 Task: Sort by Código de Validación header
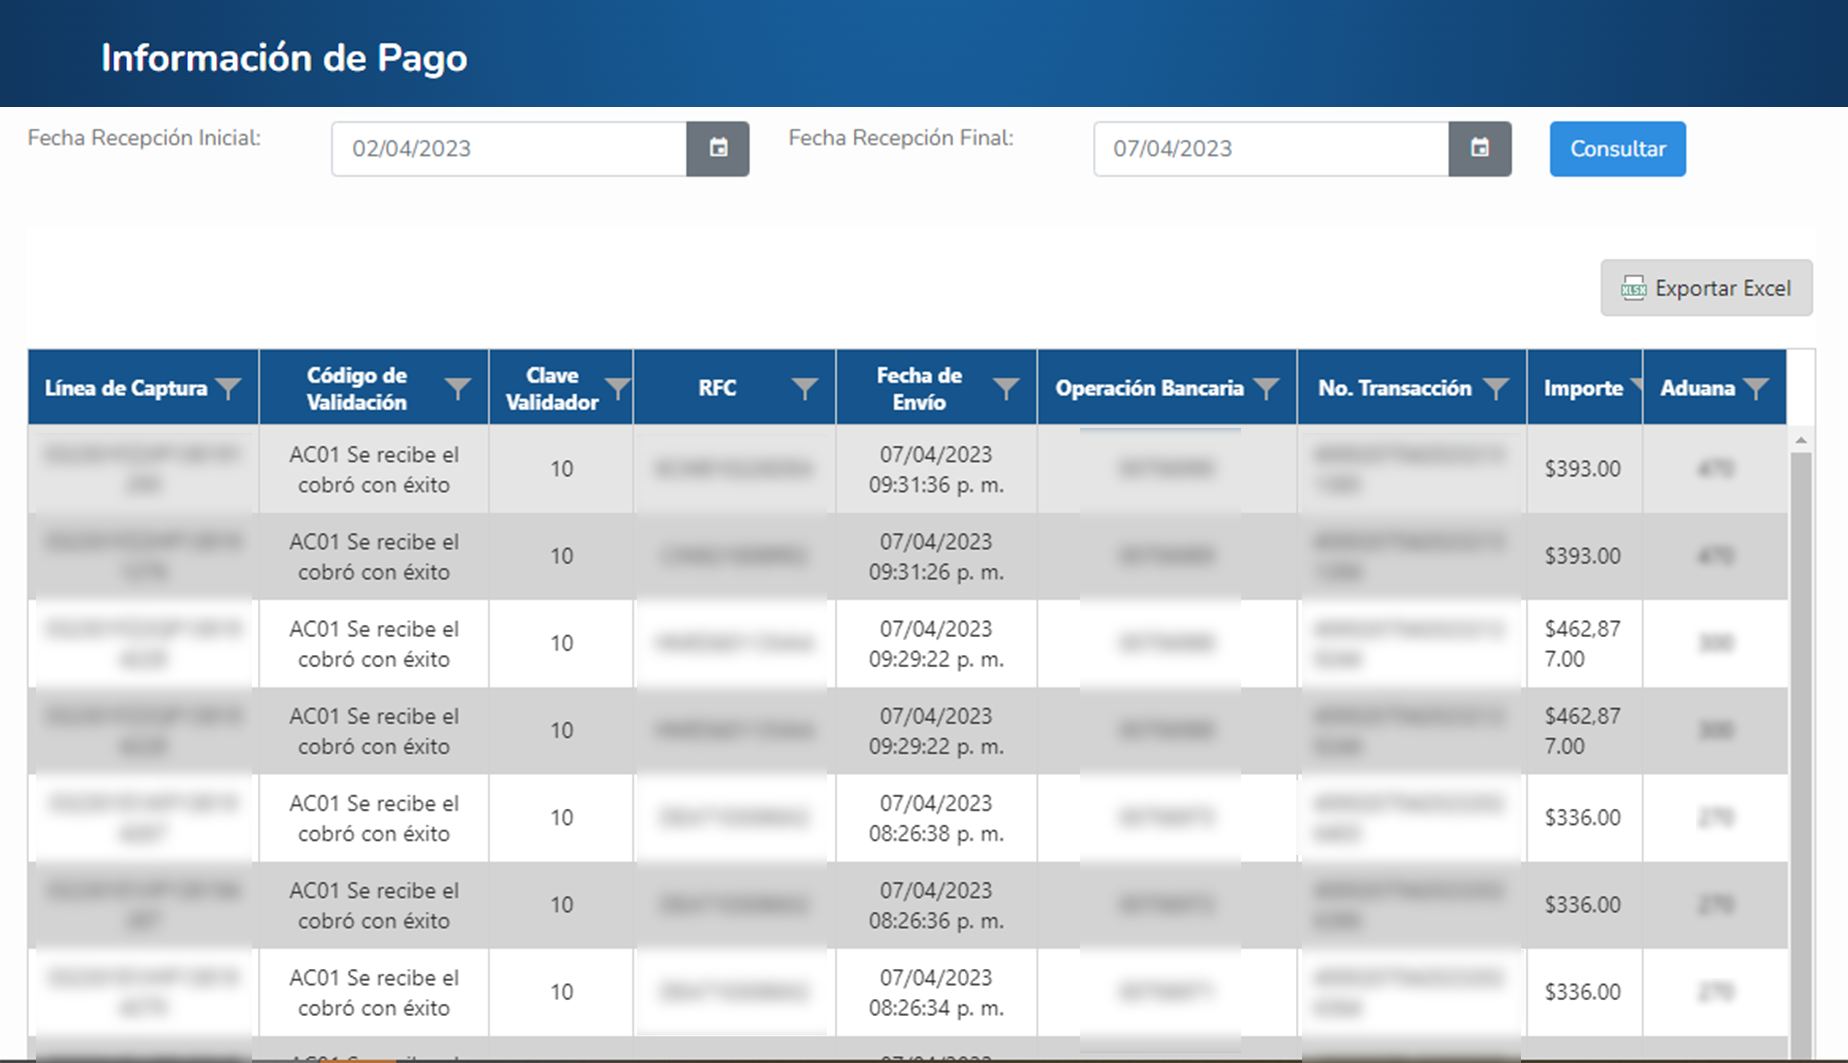click(x=356, y=388)
